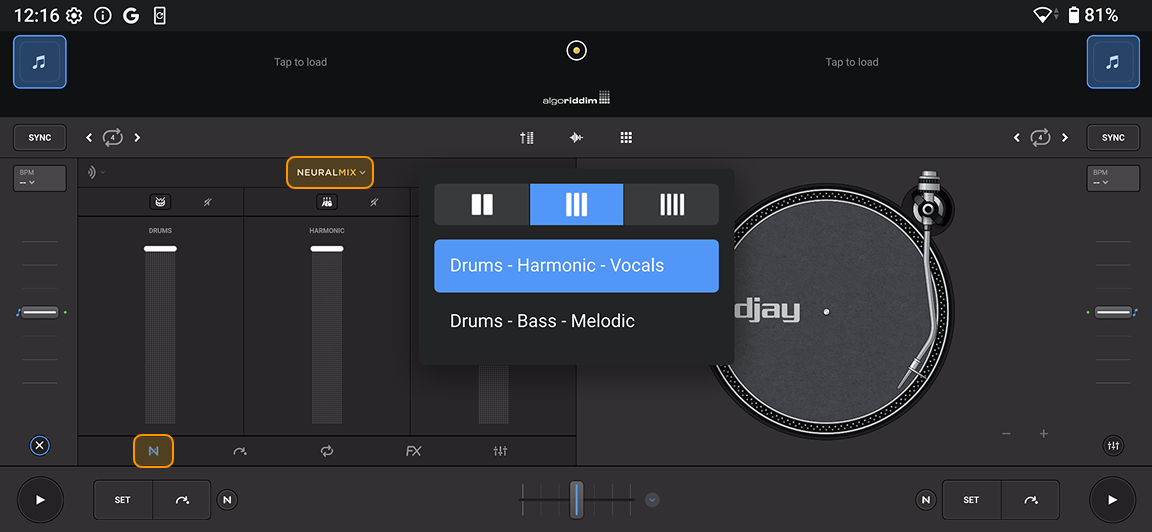Switch to the EQ sliders tab
1152x532 pixels.
[500, 451]
